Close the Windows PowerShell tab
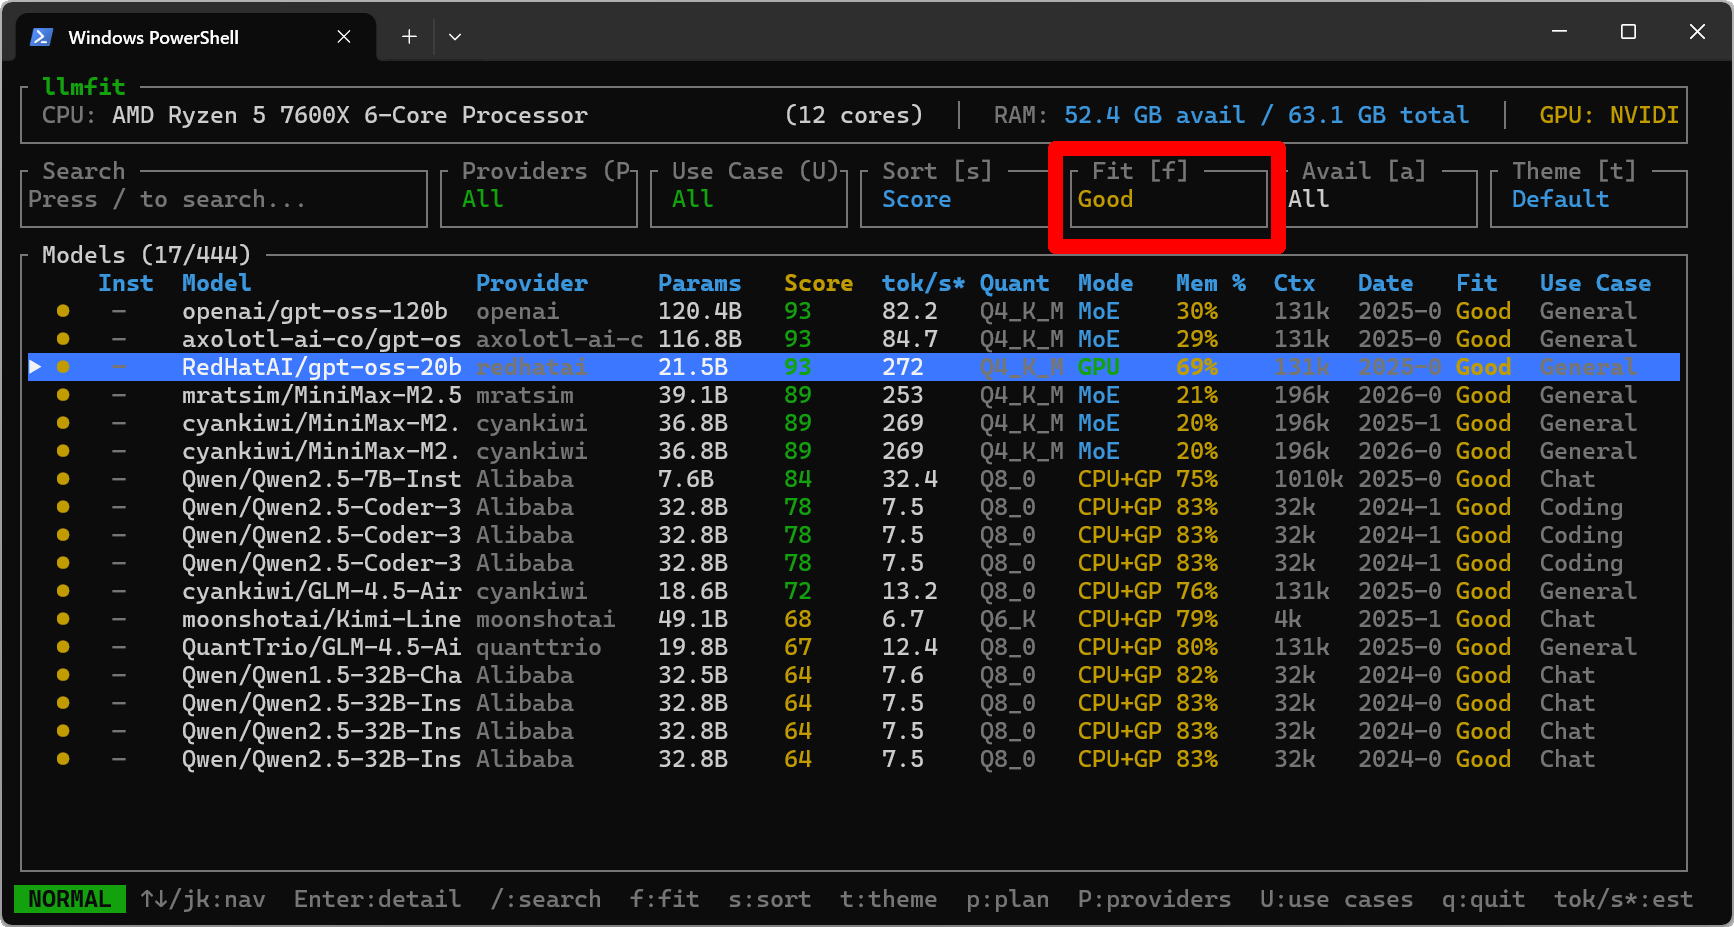1734x927 pixels. point(343,37)
